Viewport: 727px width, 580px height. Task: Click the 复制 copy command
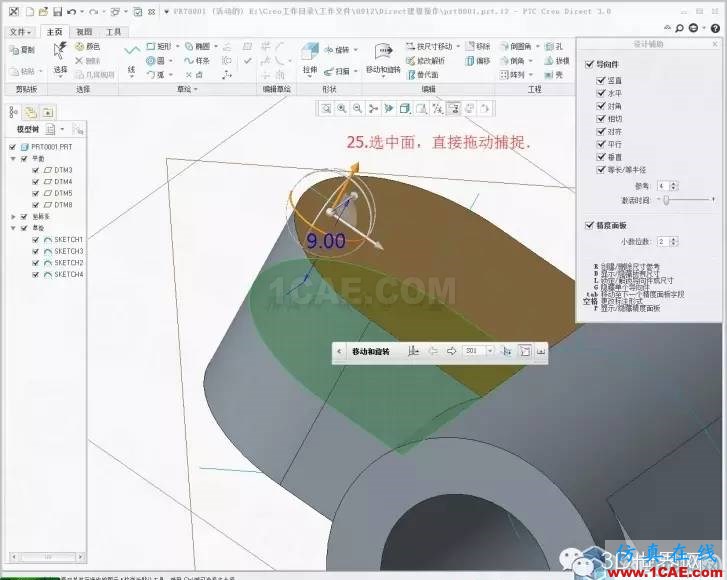(22, 50)
